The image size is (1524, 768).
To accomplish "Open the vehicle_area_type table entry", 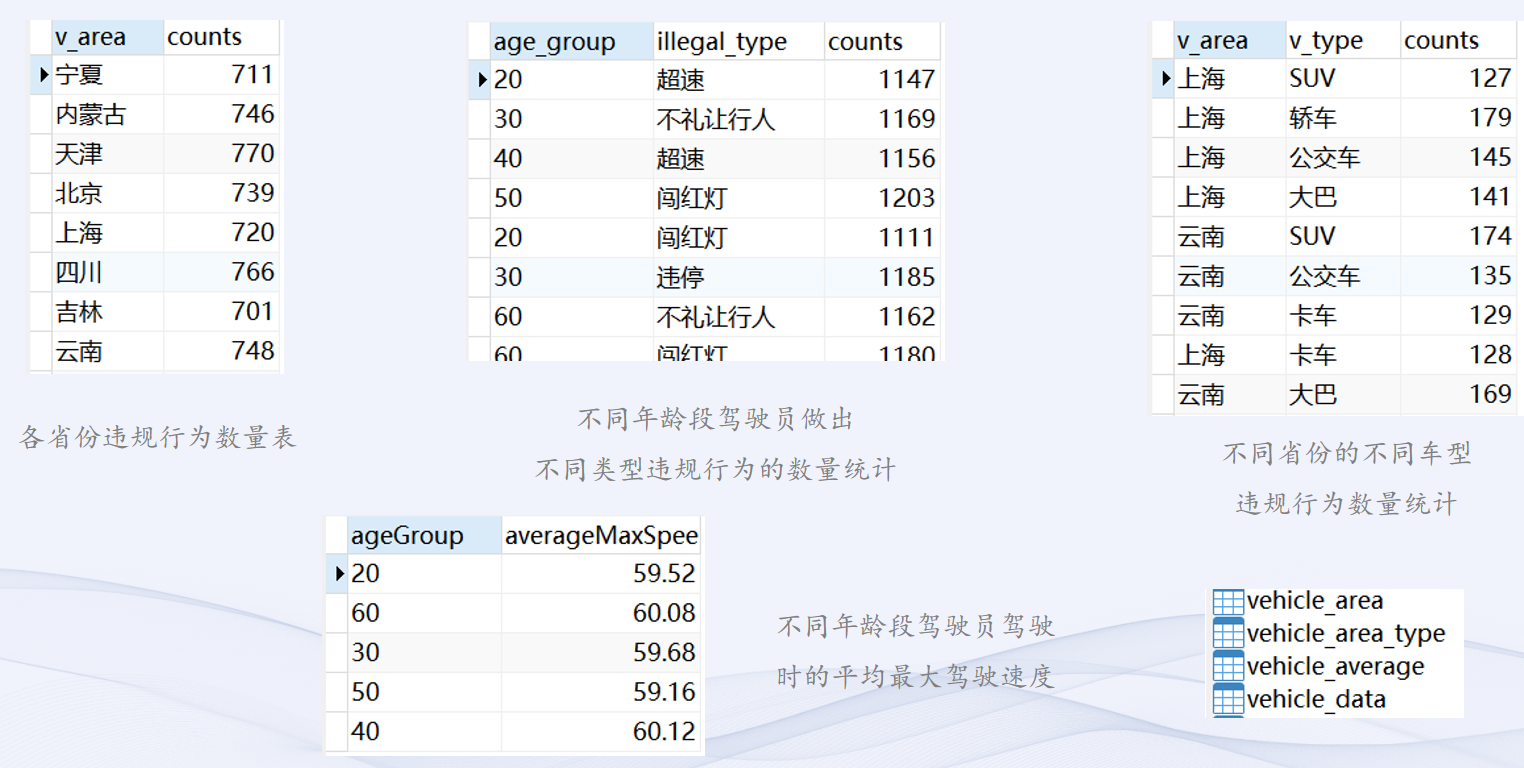I will (1346, 634).
